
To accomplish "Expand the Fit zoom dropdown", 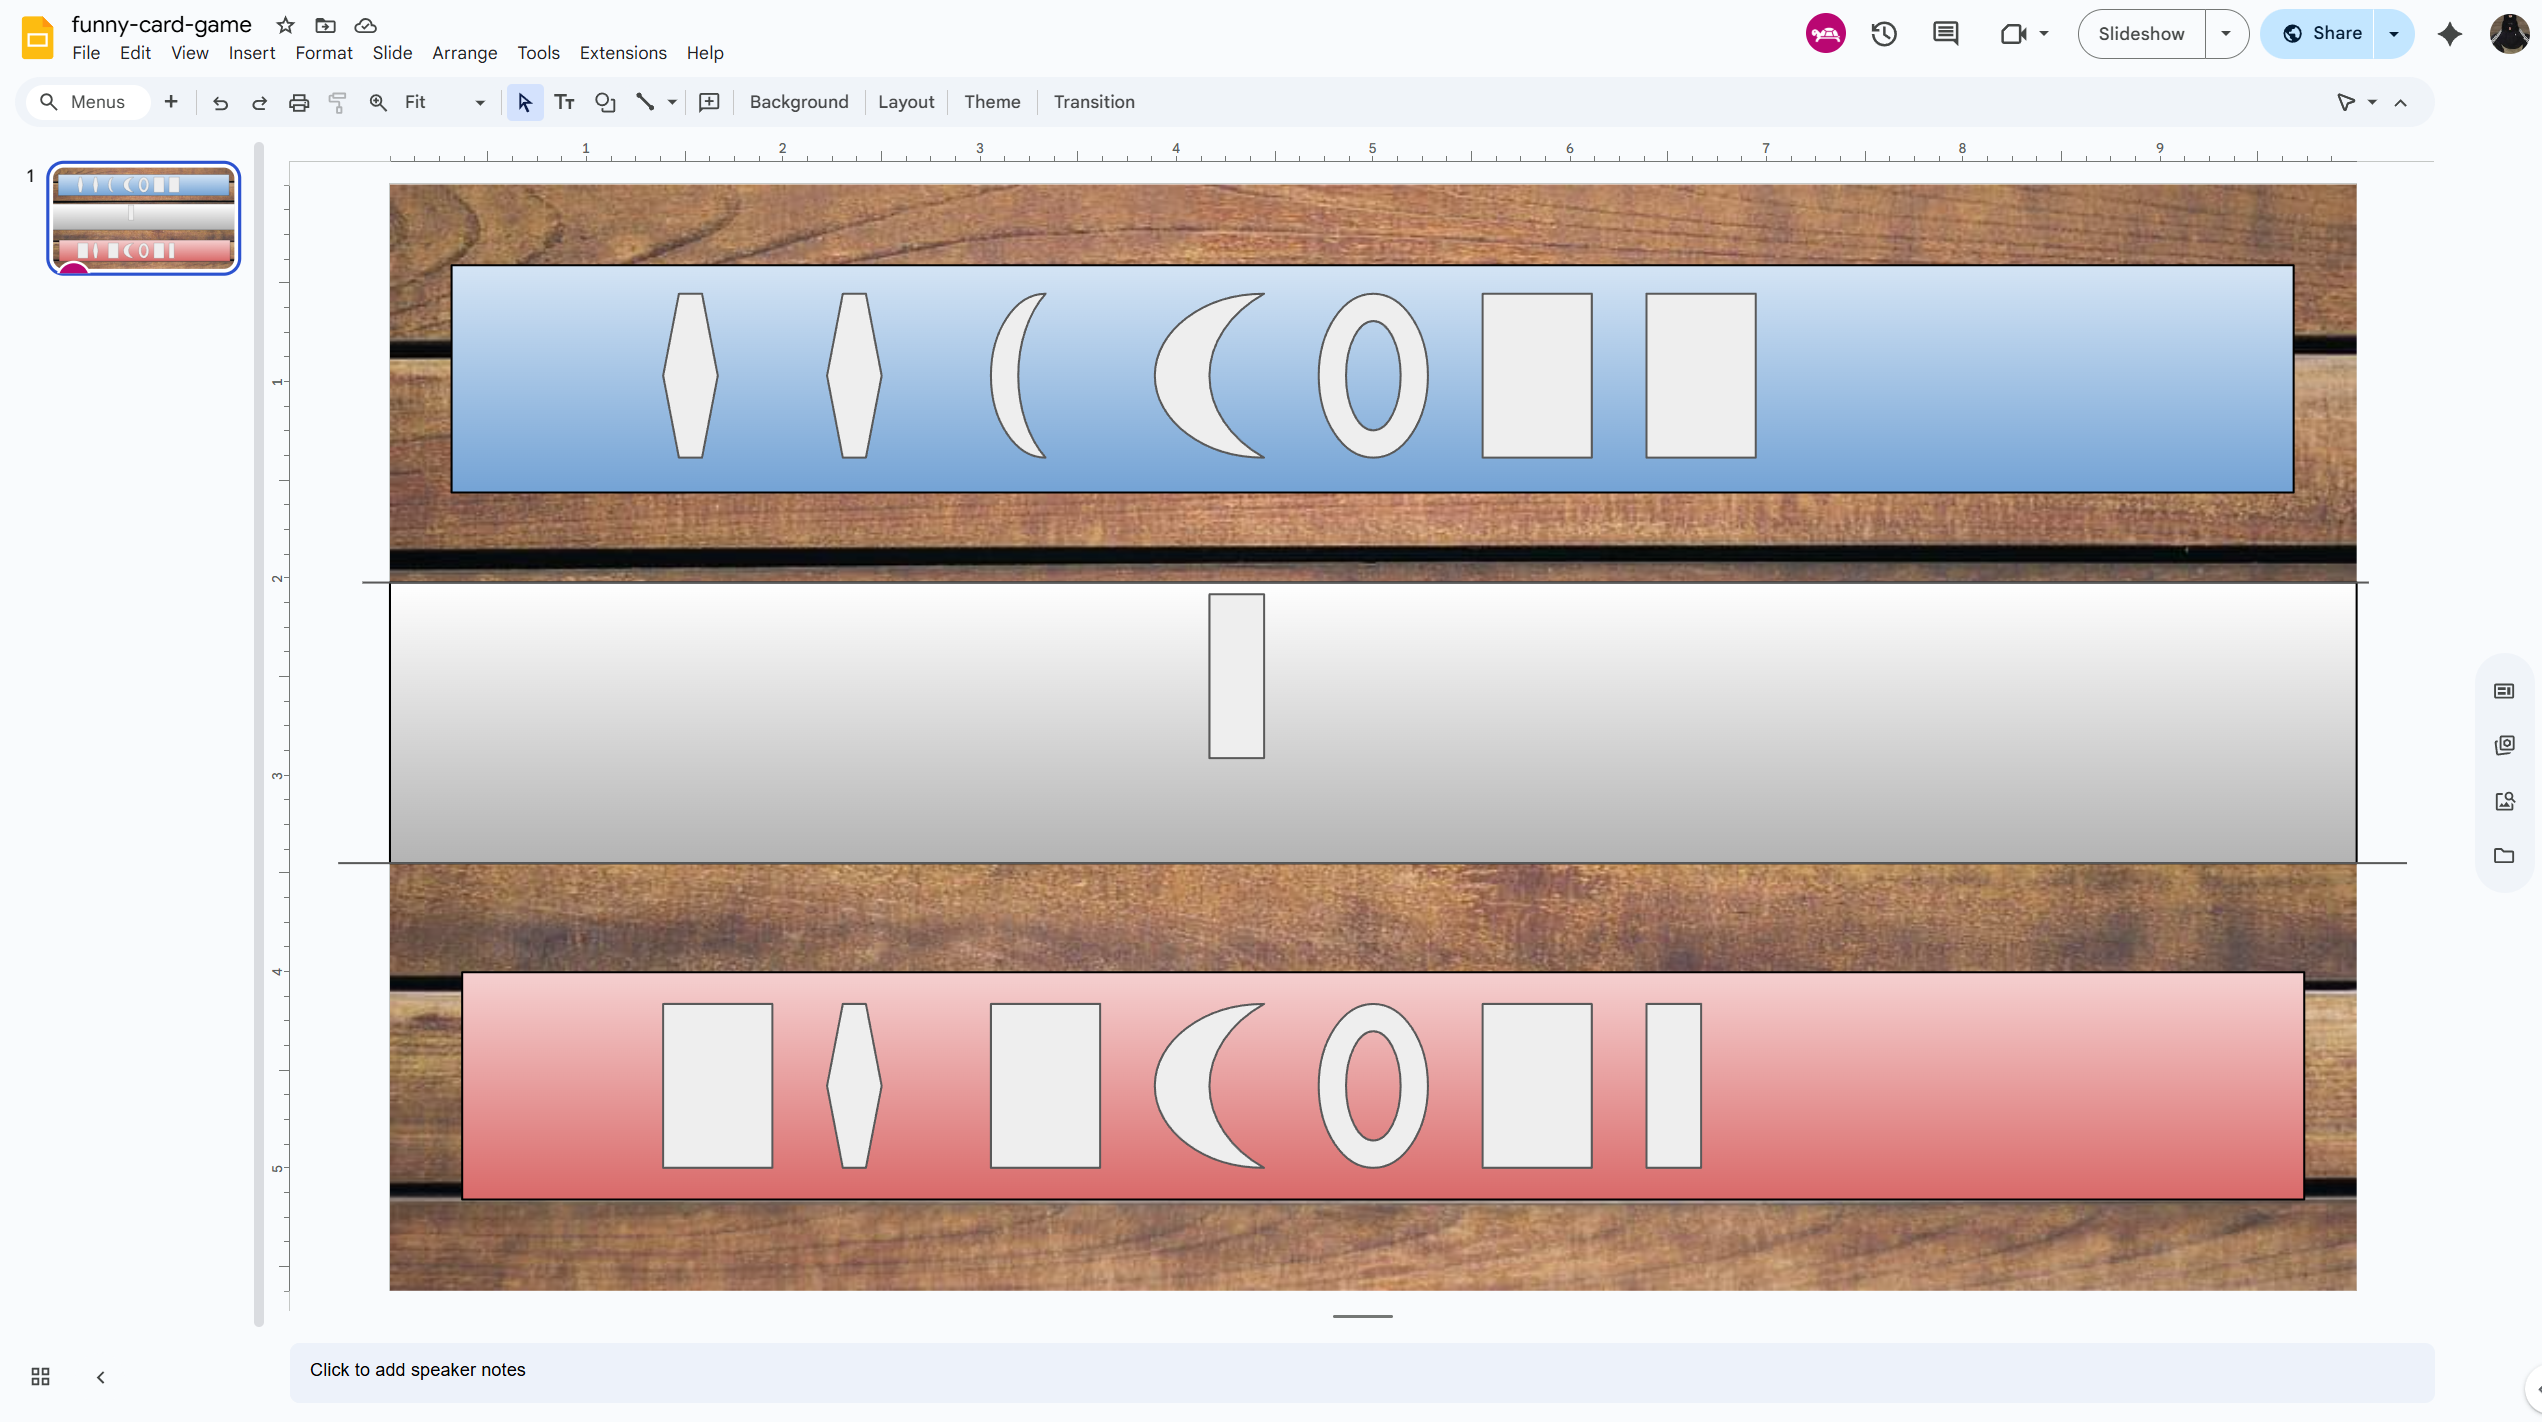I will [480, 102].
